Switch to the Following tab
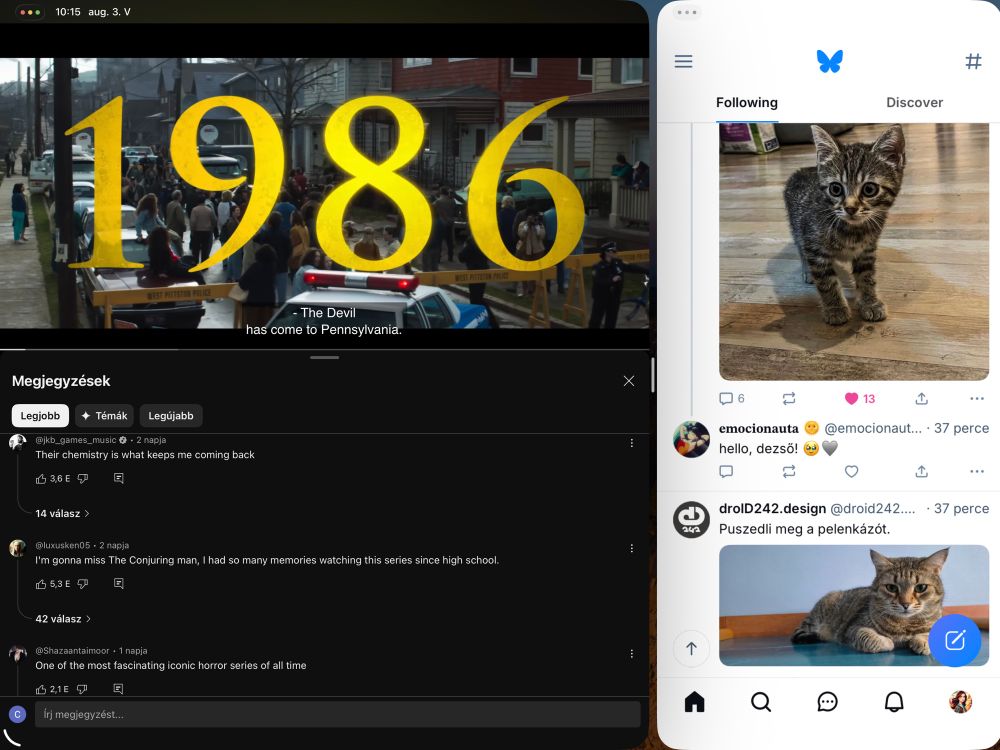This screenshot has height=750, width=1000. click(746, 103)
